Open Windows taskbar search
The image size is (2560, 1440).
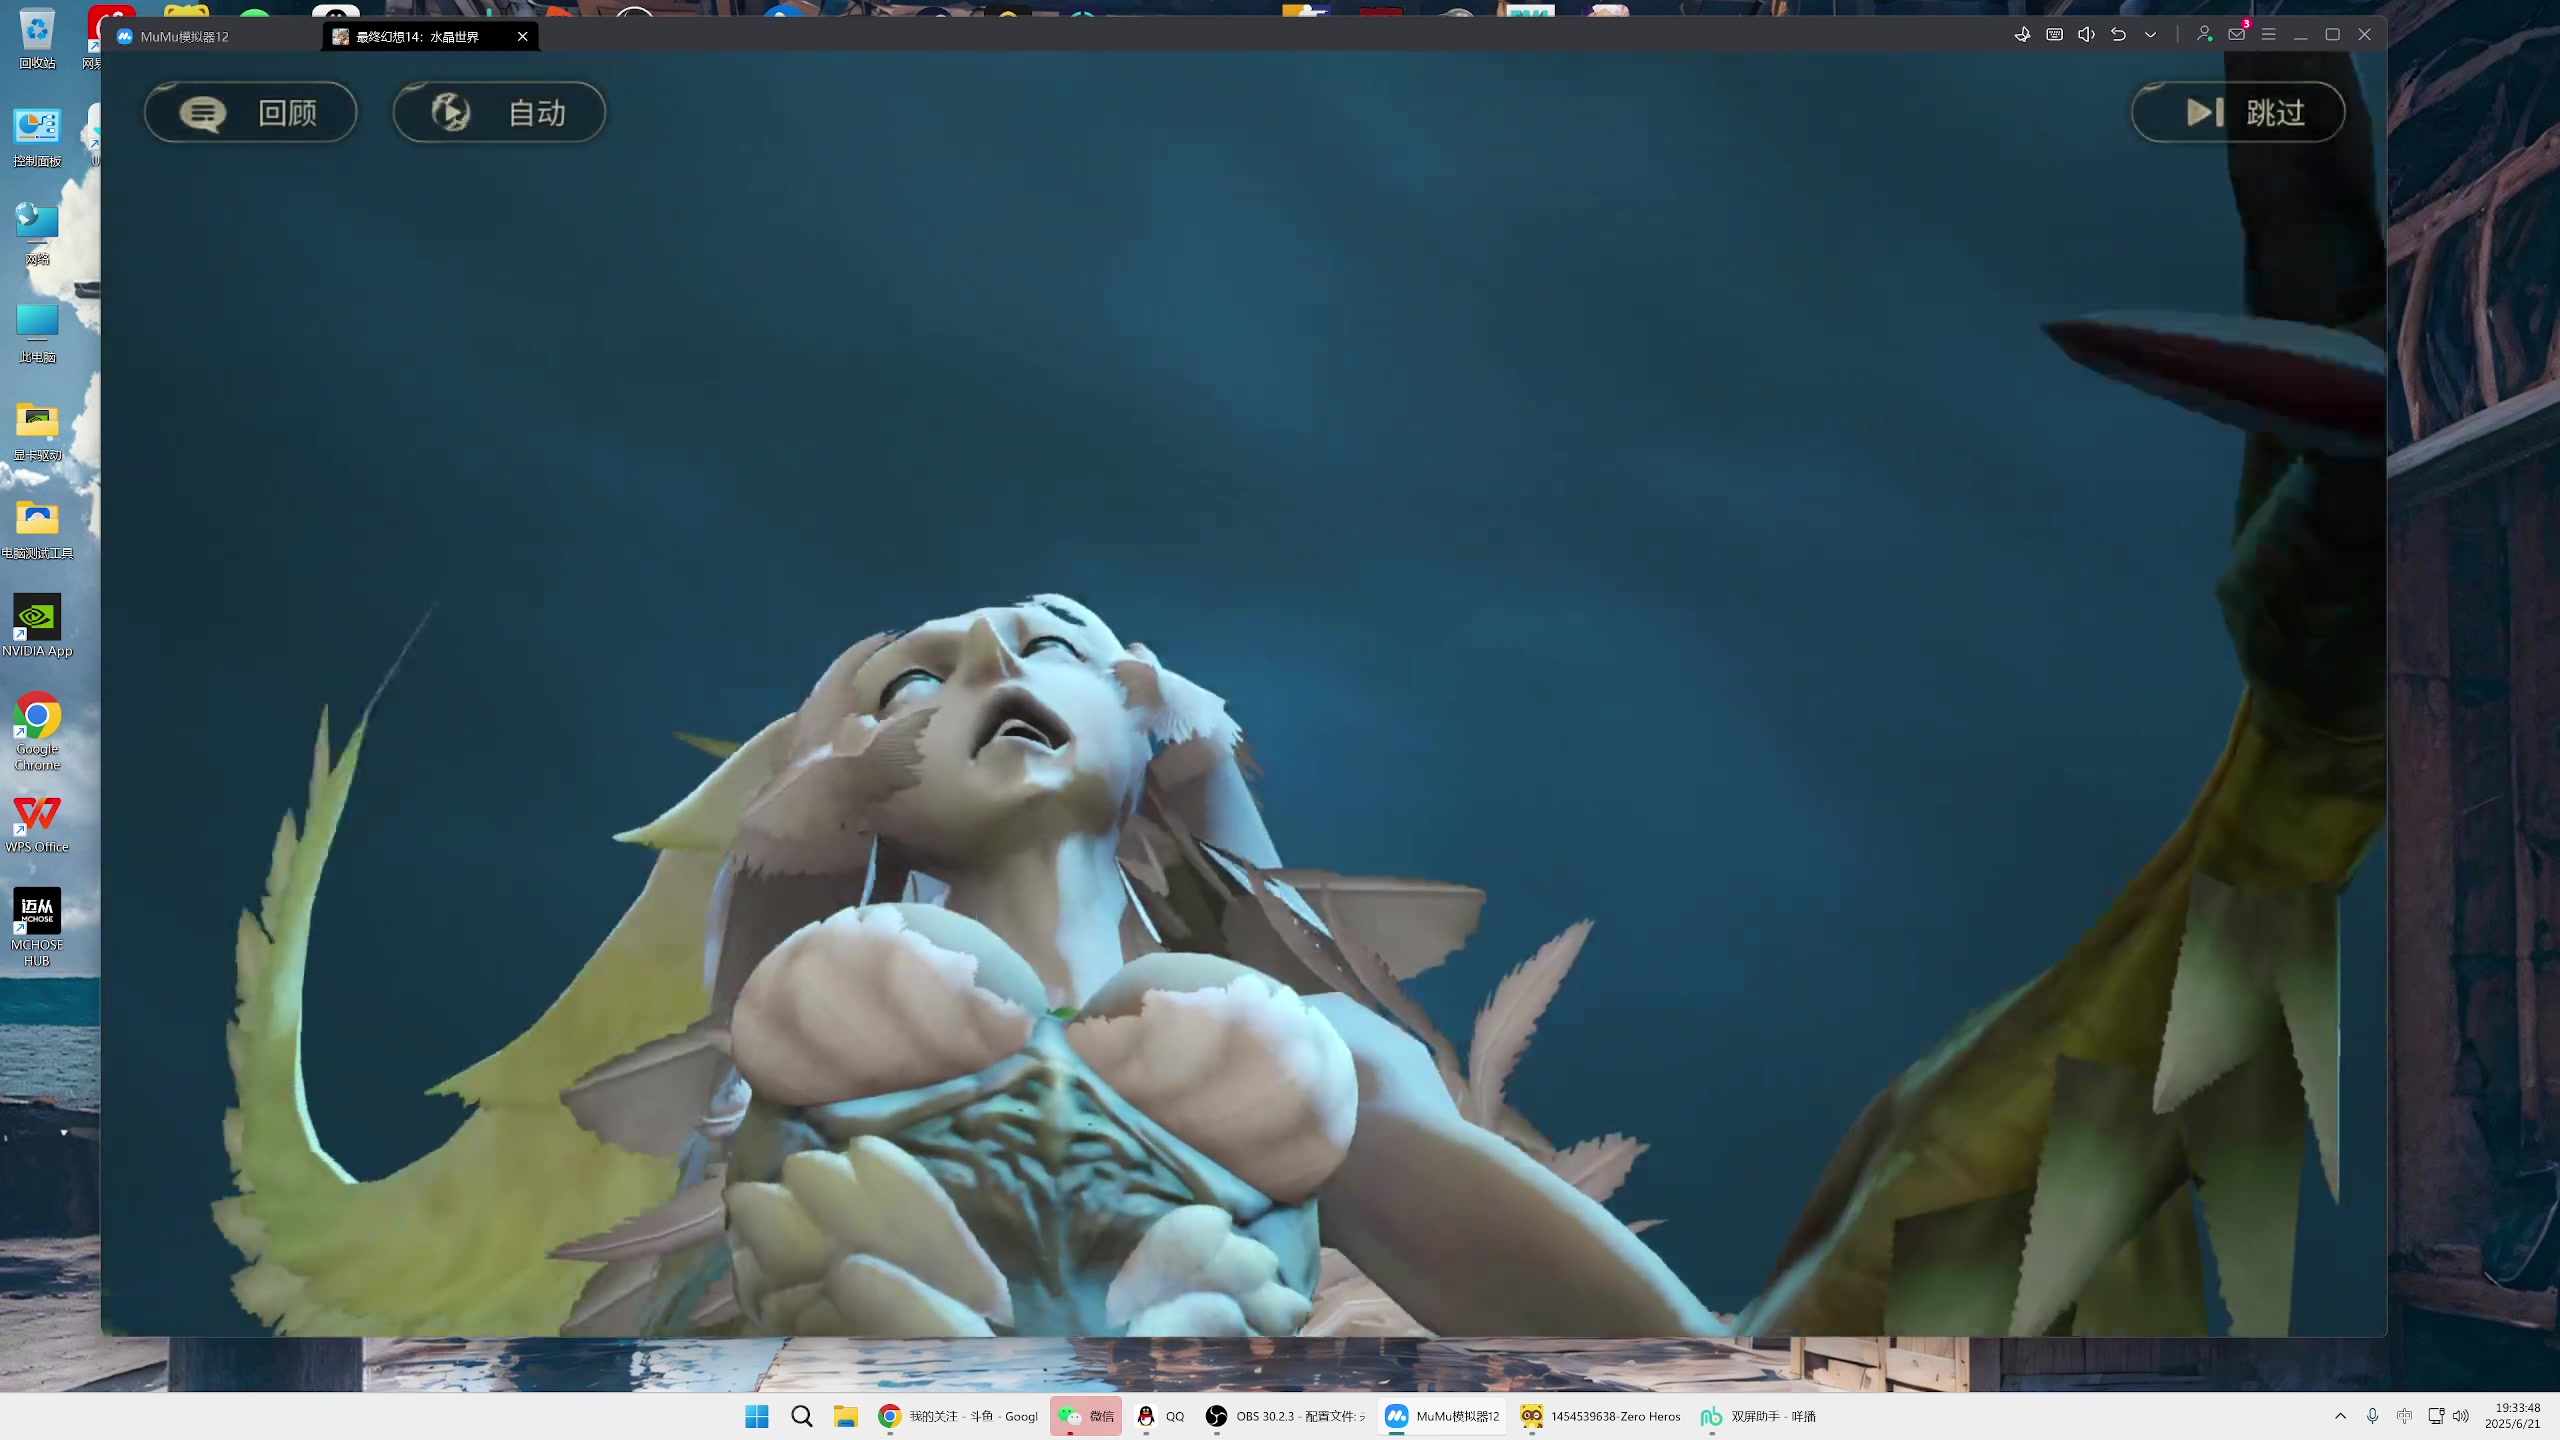click(801, 1416)
